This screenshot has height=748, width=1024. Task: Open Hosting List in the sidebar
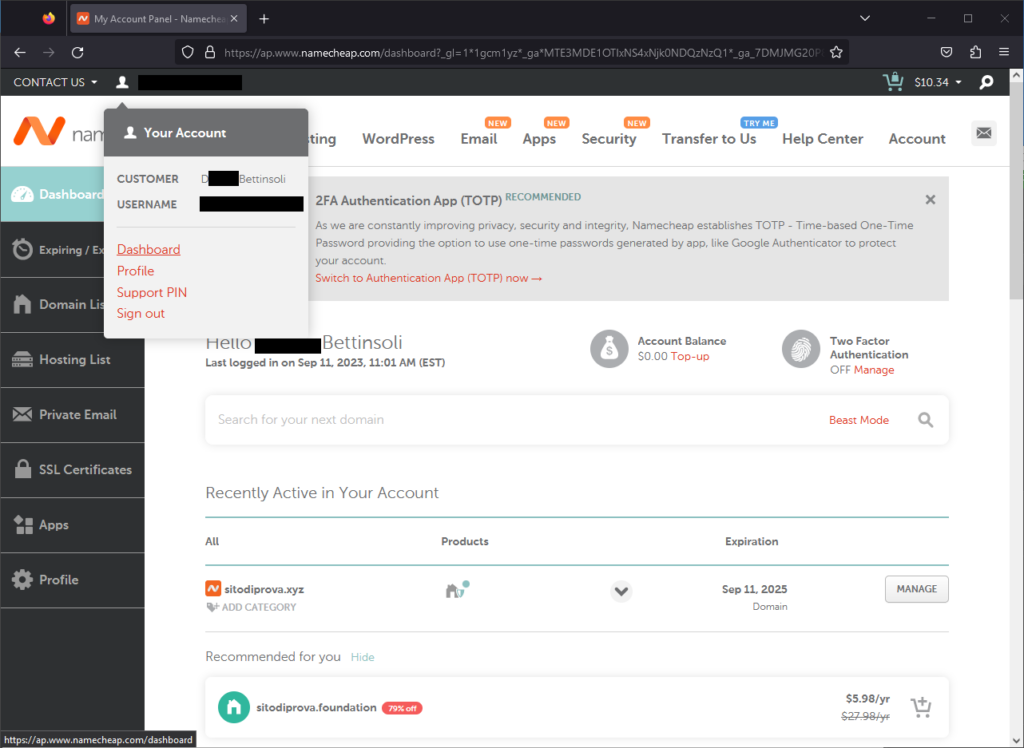(72, 359)
